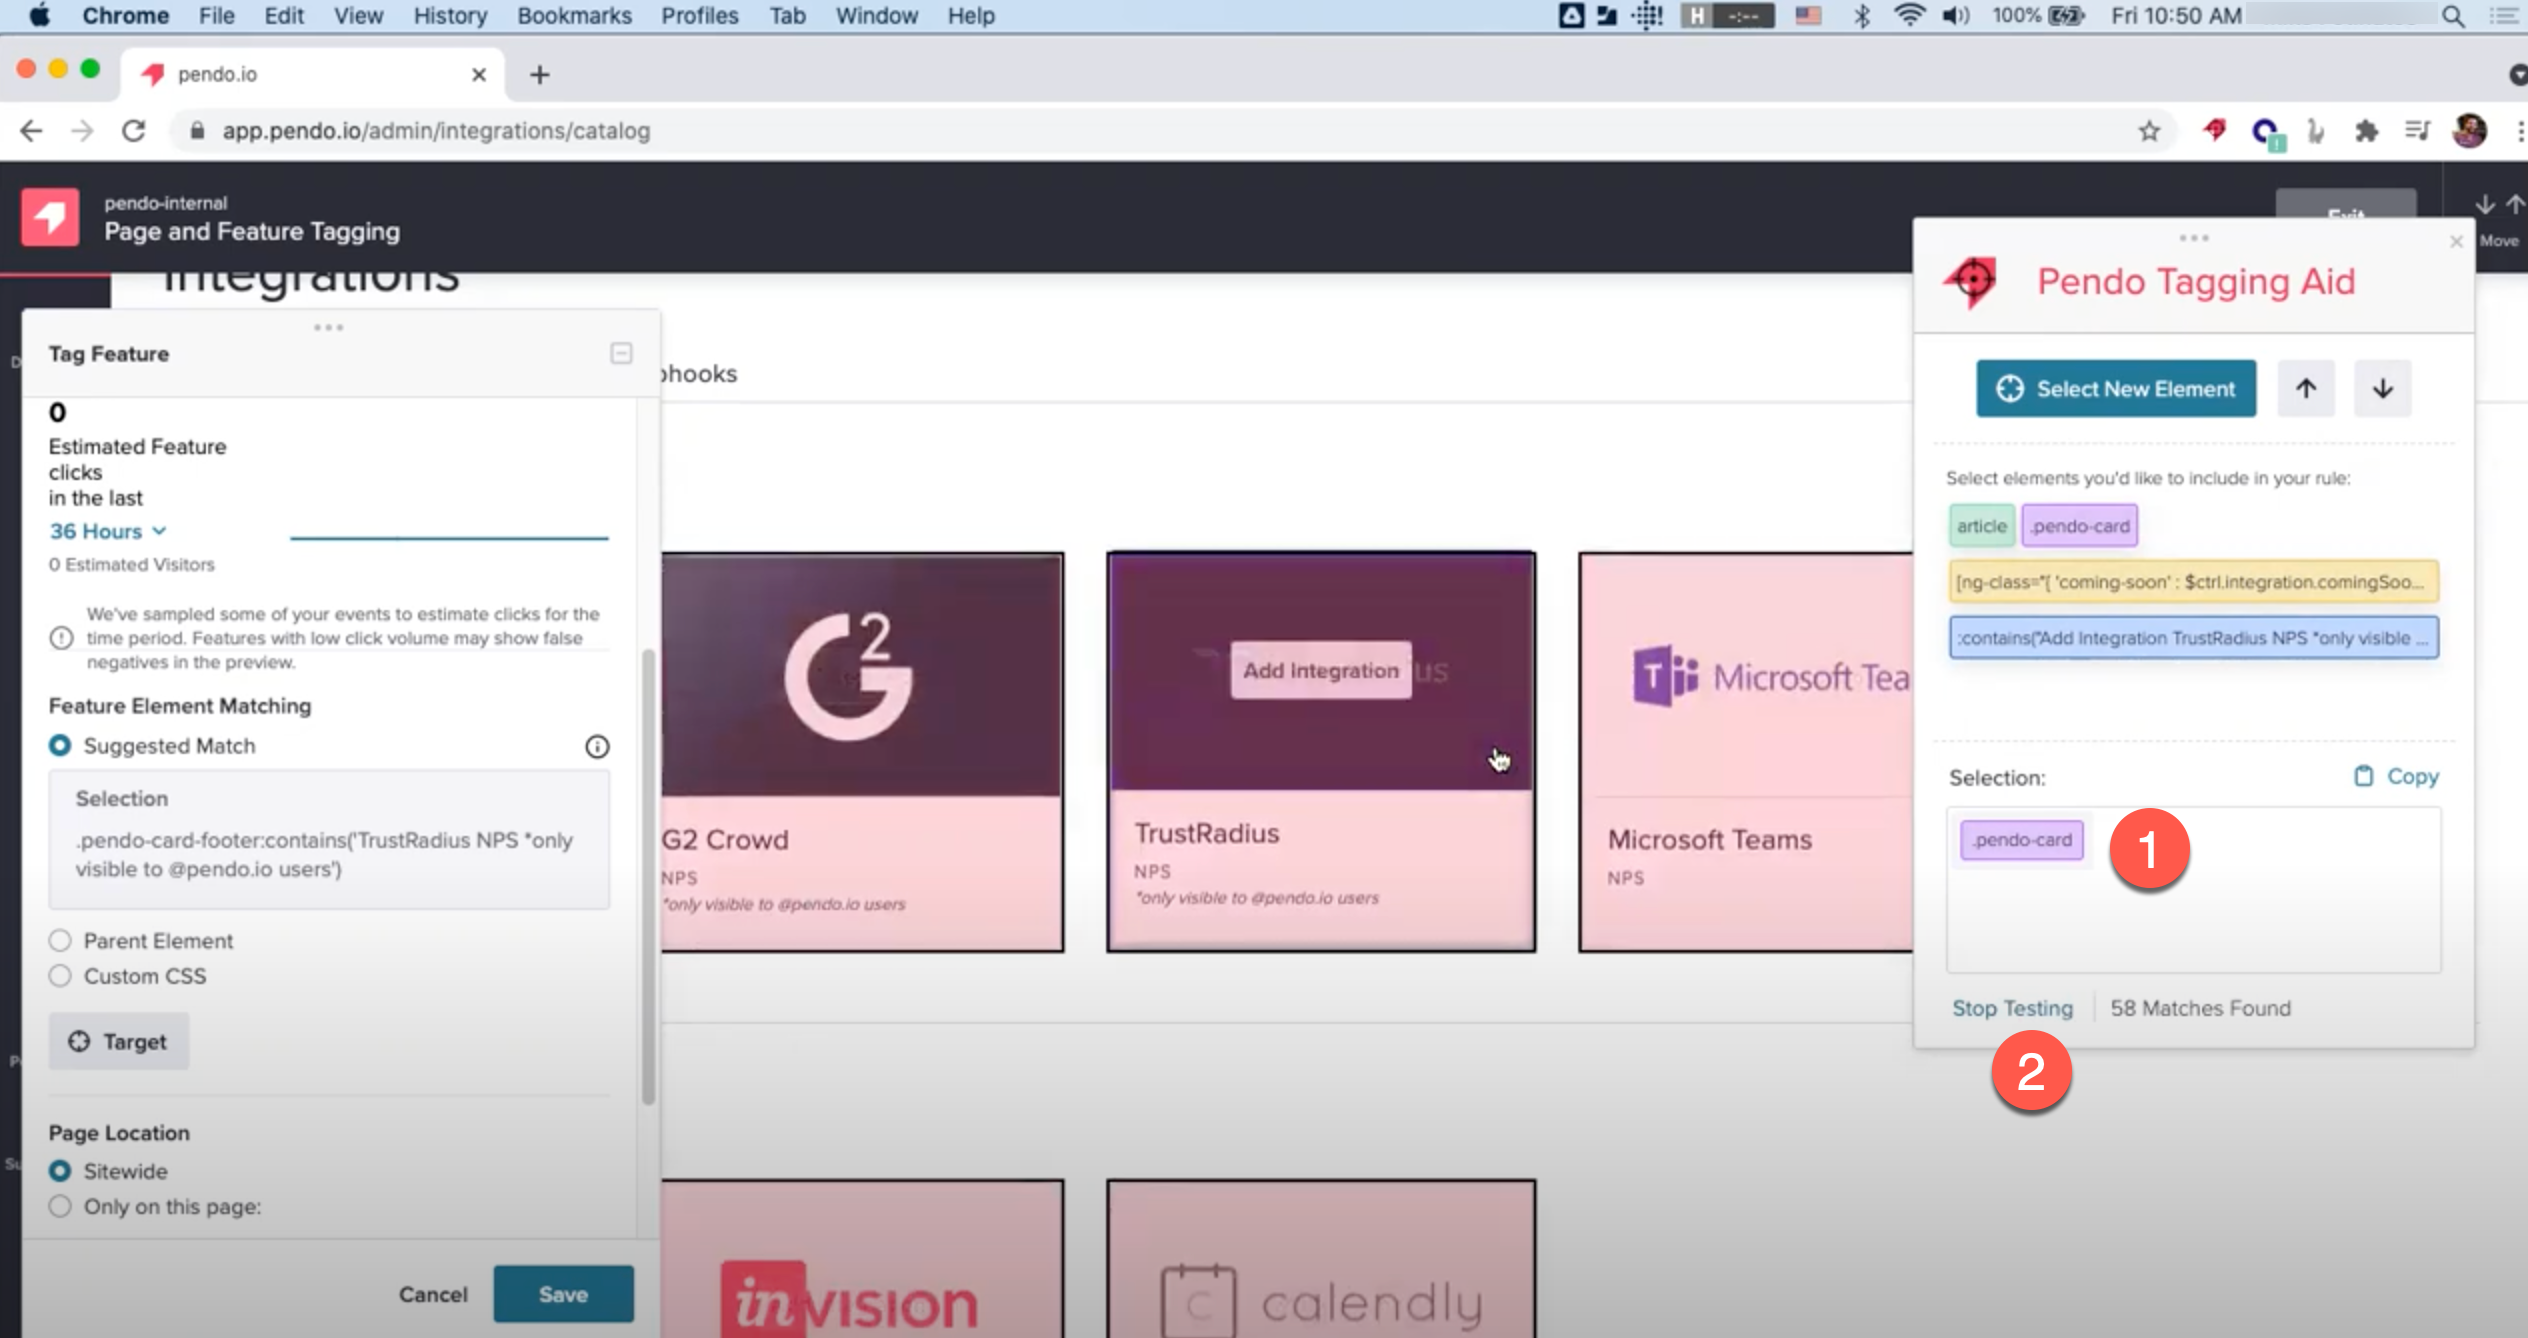Open a new browser tab
Image resolution: width=2528 pixels, height=1338 pixels.
click(539, 74)
